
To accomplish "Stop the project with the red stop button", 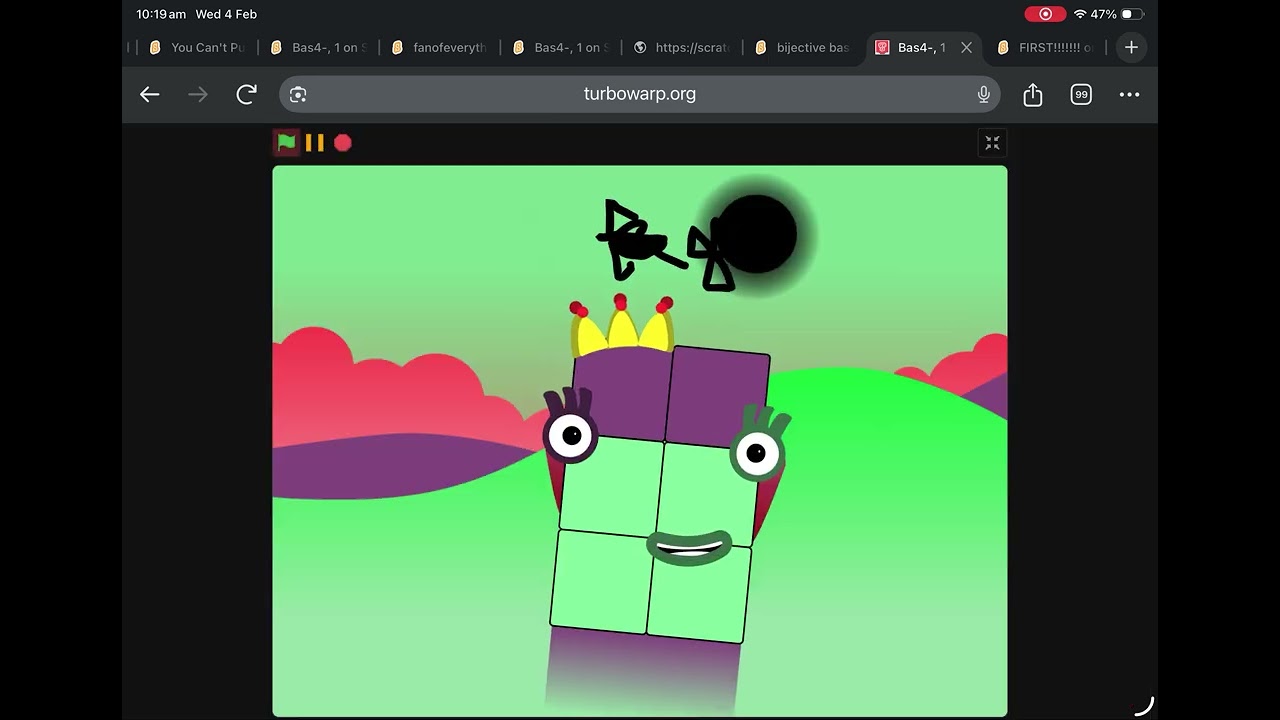I will [343, 143].
